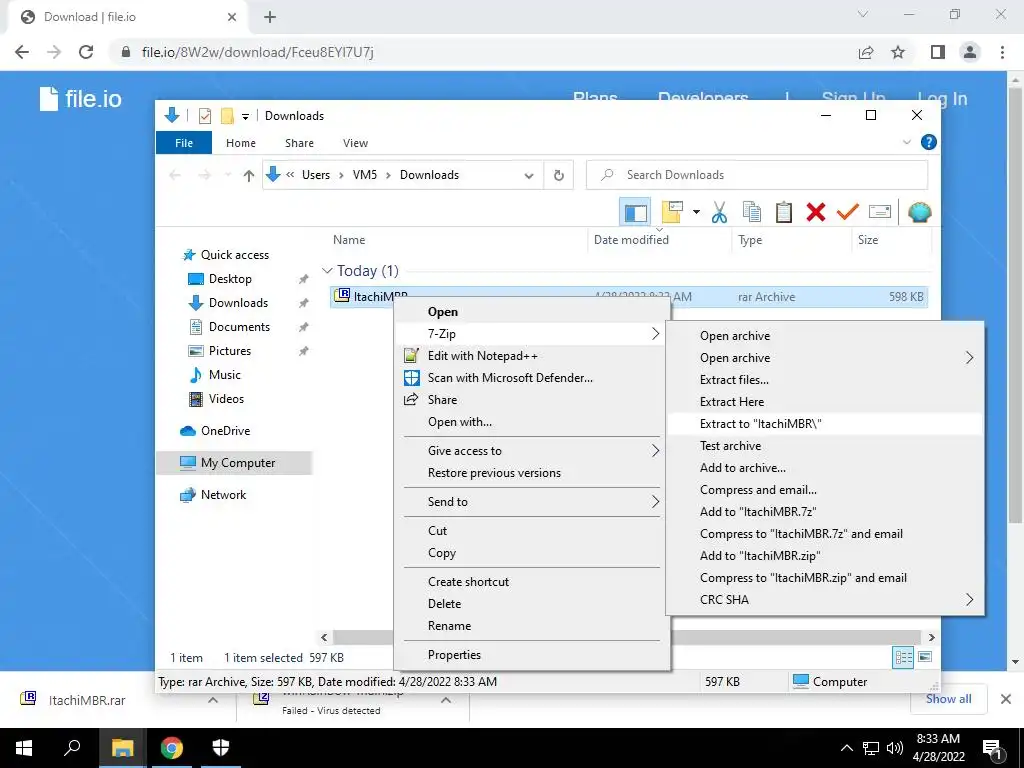Open Properties from context menu
1024x768 pixels.
(530, 655)
